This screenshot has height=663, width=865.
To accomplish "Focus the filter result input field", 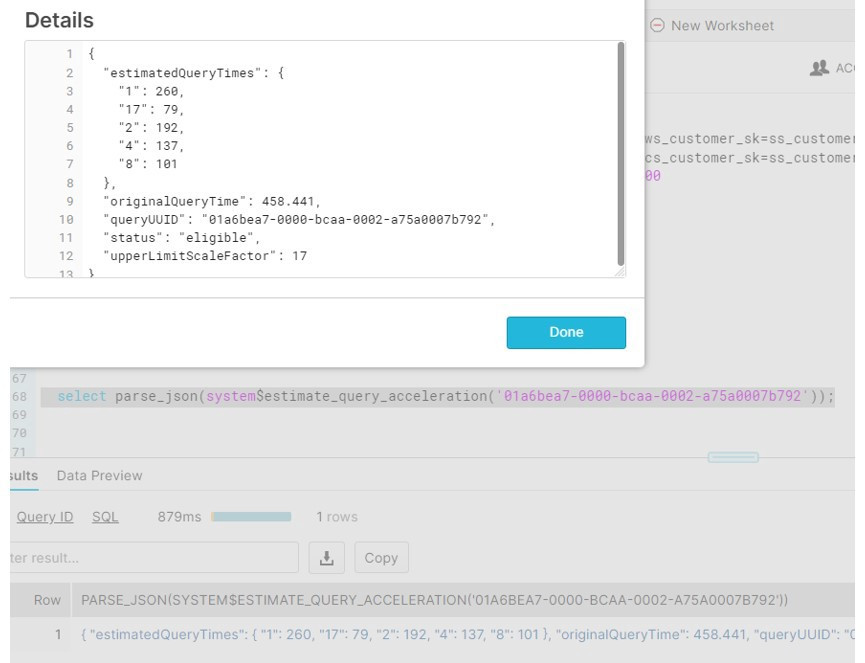I will pyautogui.click(x=154, y=558).
